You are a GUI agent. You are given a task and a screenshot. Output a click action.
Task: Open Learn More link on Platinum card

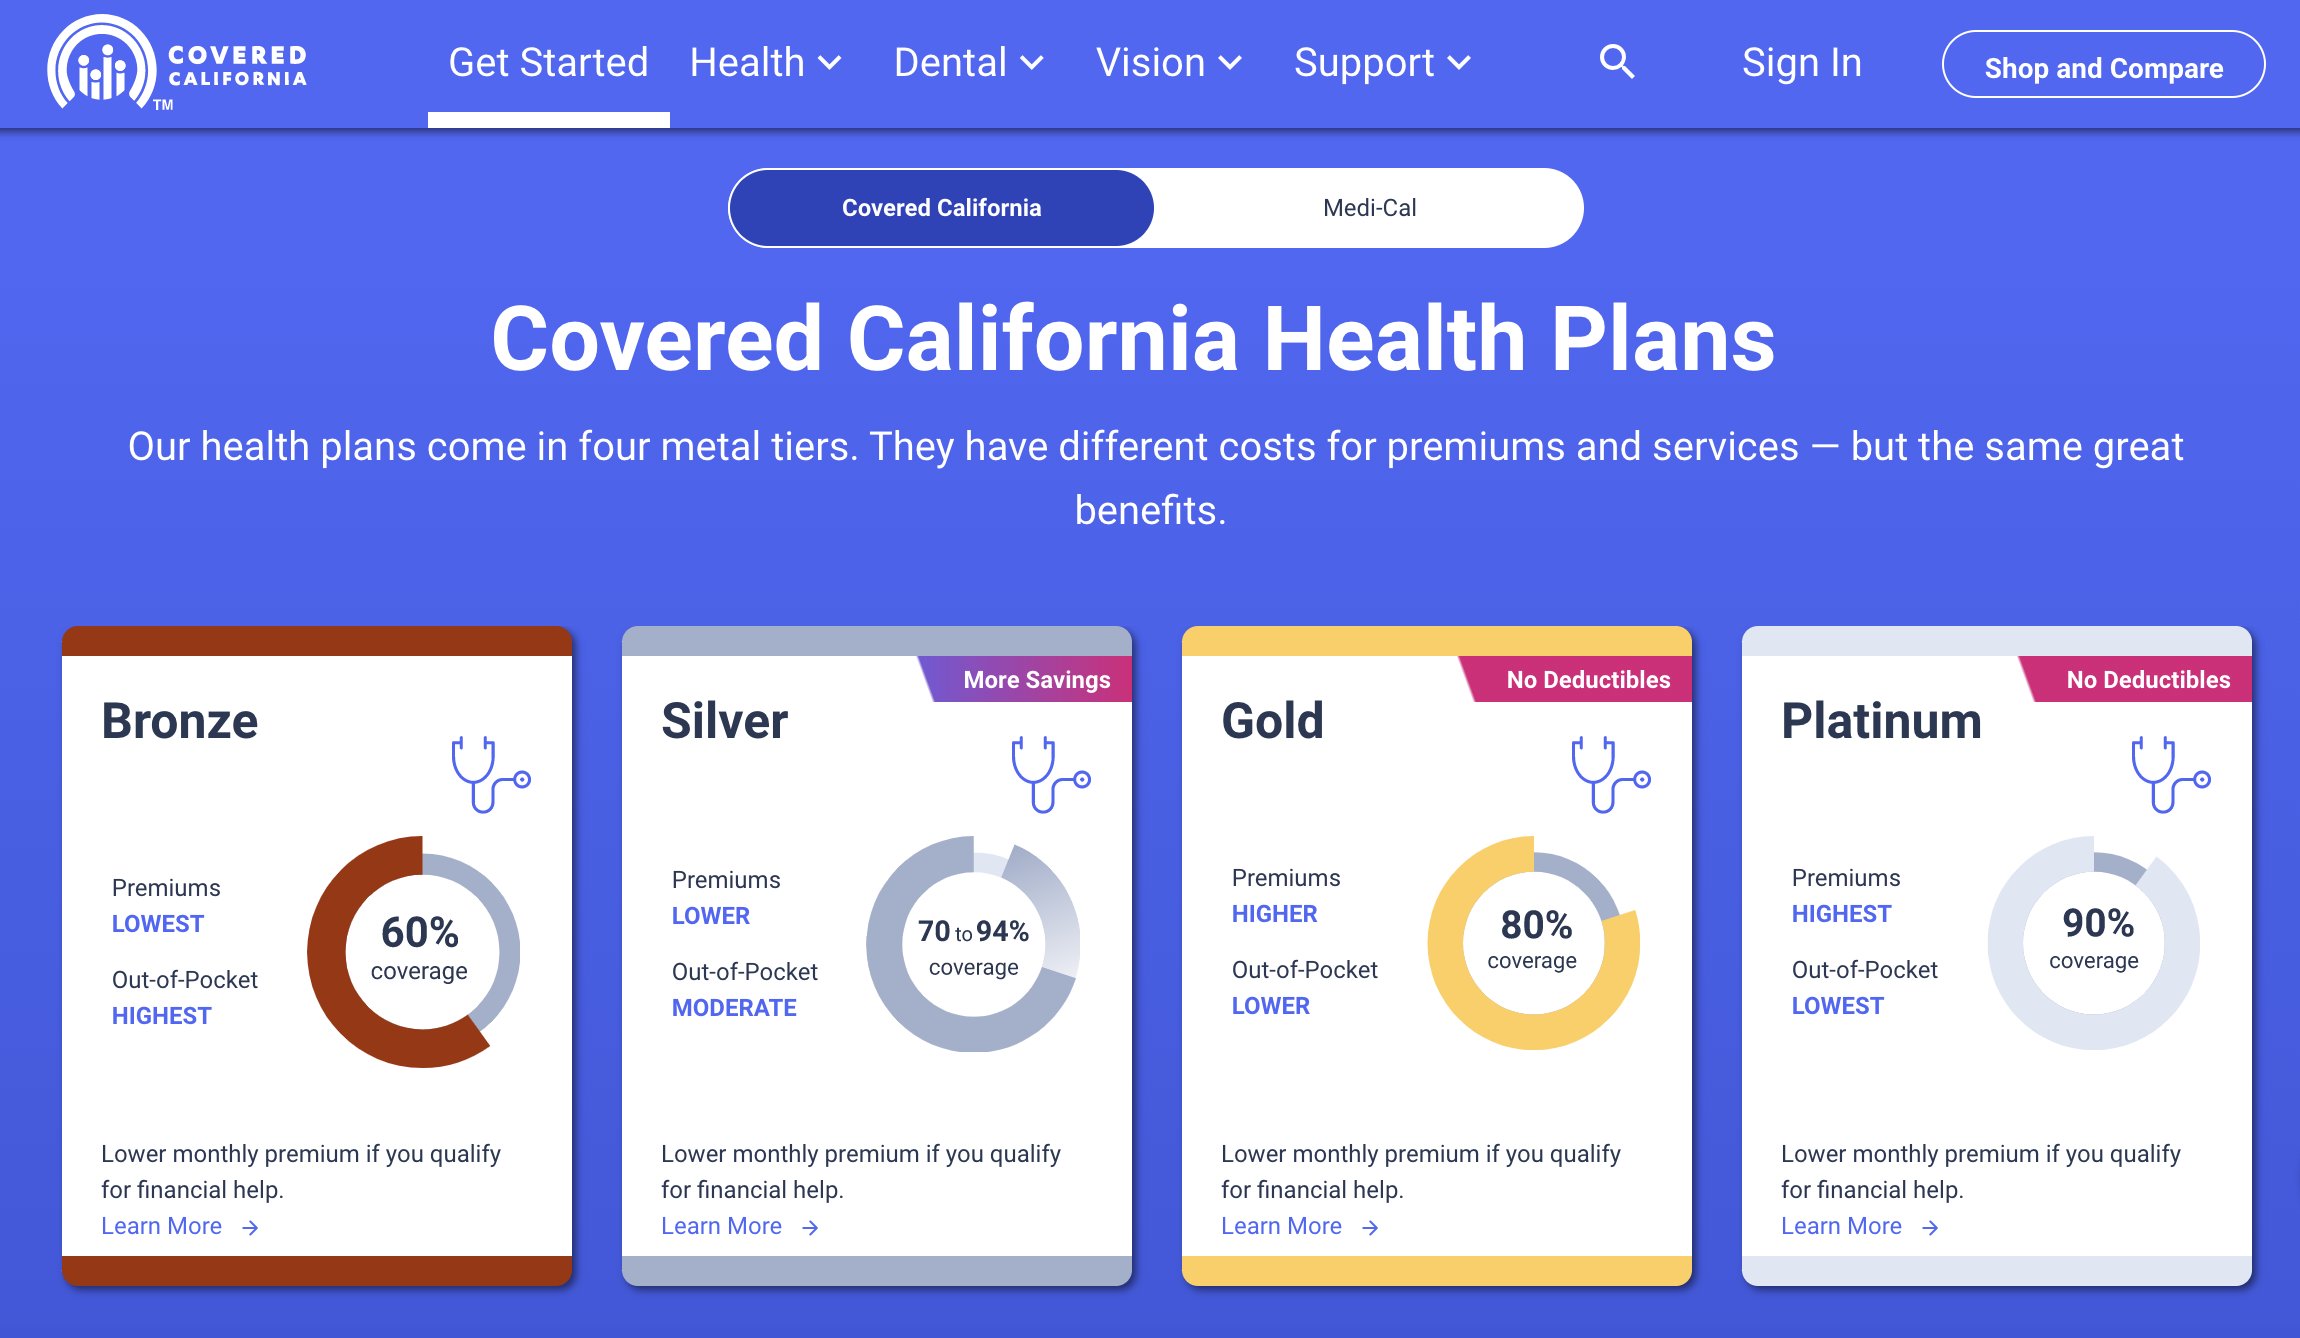pos(1860,1226)
